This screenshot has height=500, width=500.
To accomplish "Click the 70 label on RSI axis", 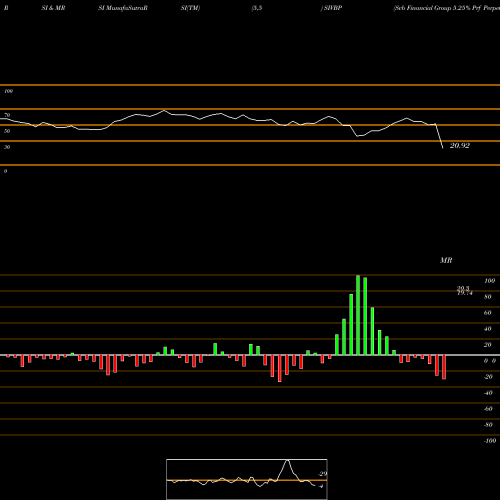I will click(7, 115).
